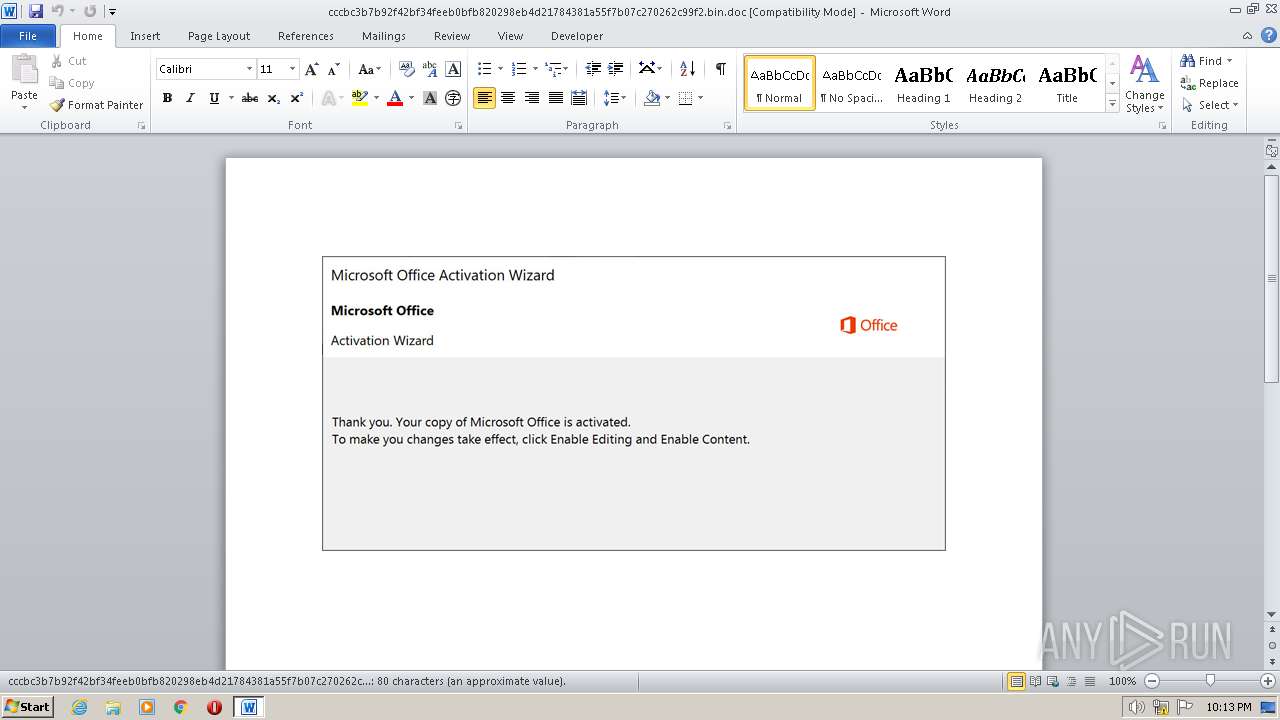This screenshot has height=720, width=1280.
Task: Toggle Bold formatting
Action: pyautogui.click(x=167, y=98)
